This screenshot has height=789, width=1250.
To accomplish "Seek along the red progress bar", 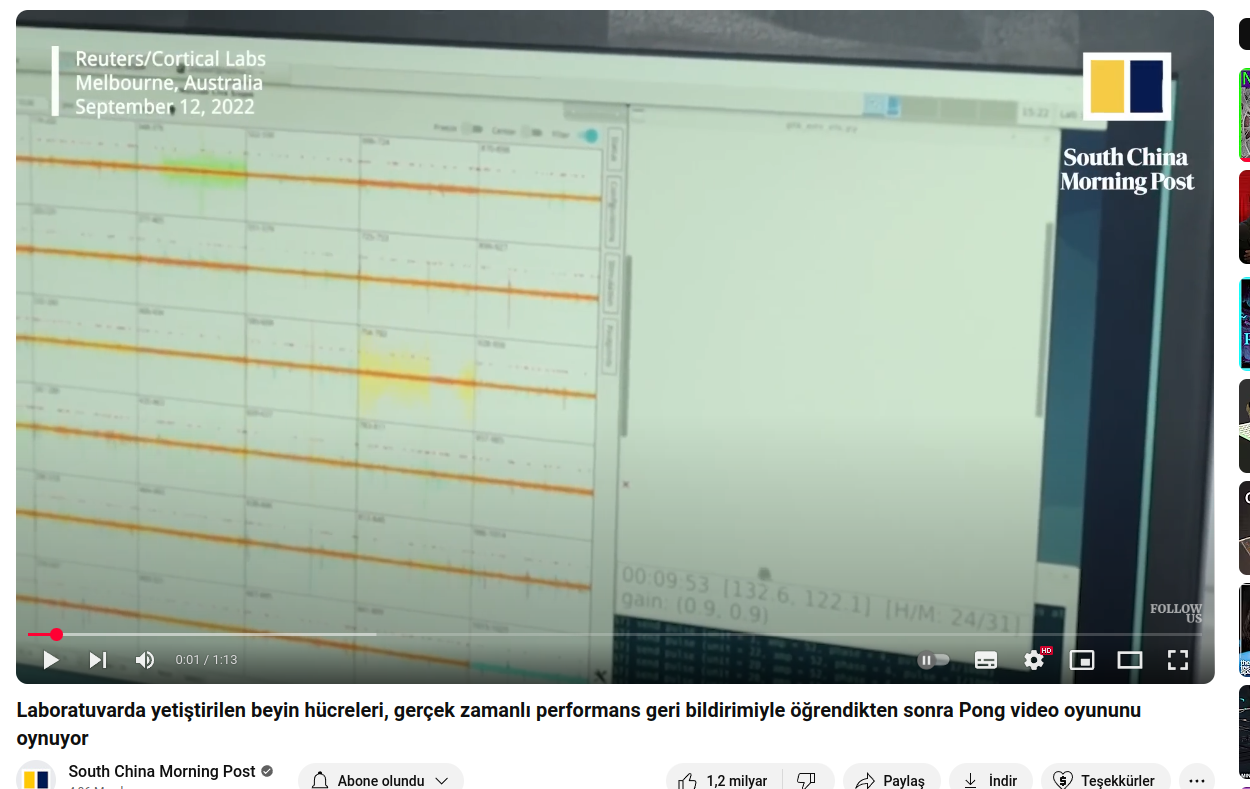I will 615,634.
